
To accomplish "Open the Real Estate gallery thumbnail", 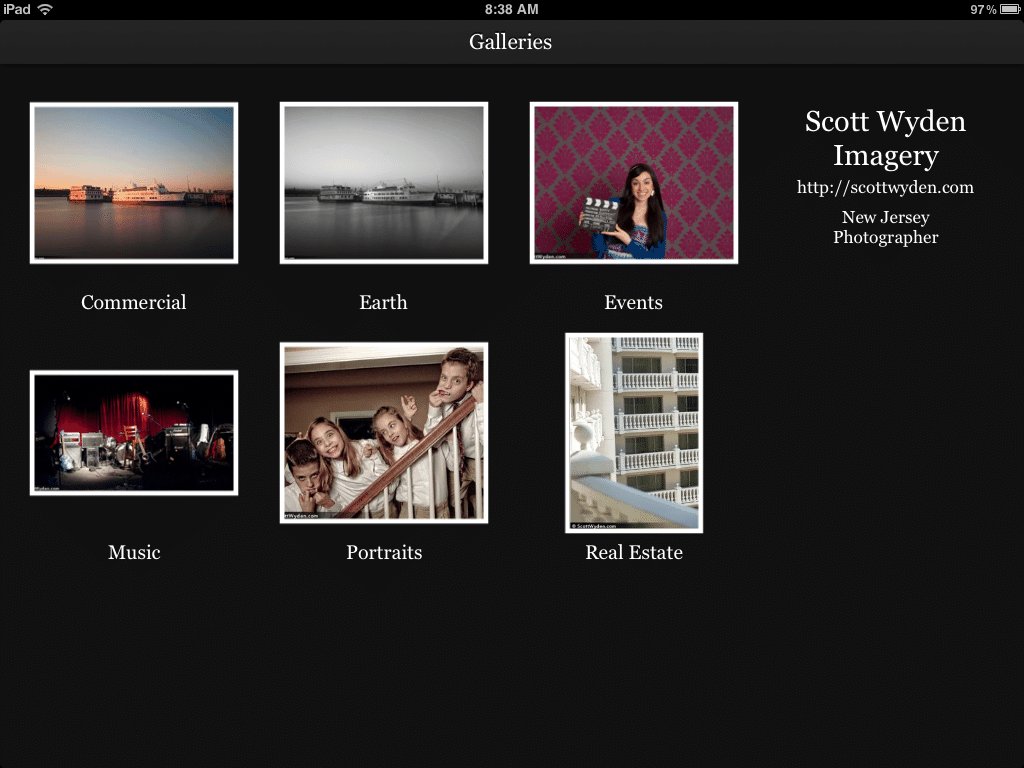I will [634, 432].
